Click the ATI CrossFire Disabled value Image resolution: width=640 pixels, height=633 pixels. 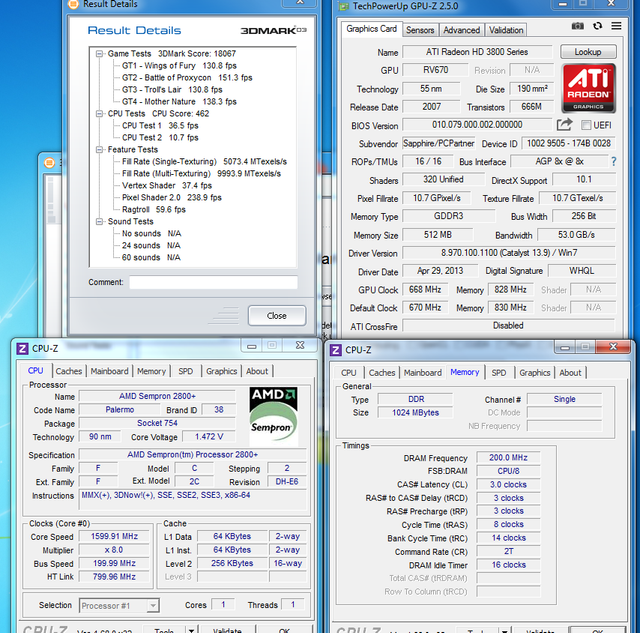[508, 326]
